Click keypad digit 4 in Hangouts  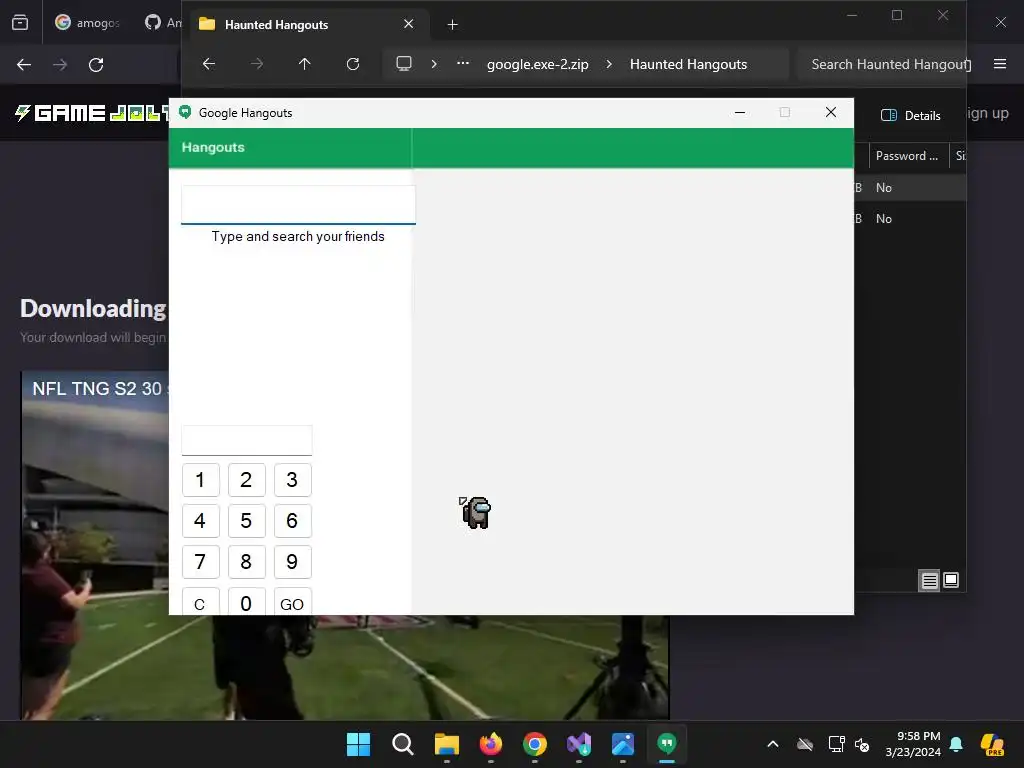[x=200, y=520]
